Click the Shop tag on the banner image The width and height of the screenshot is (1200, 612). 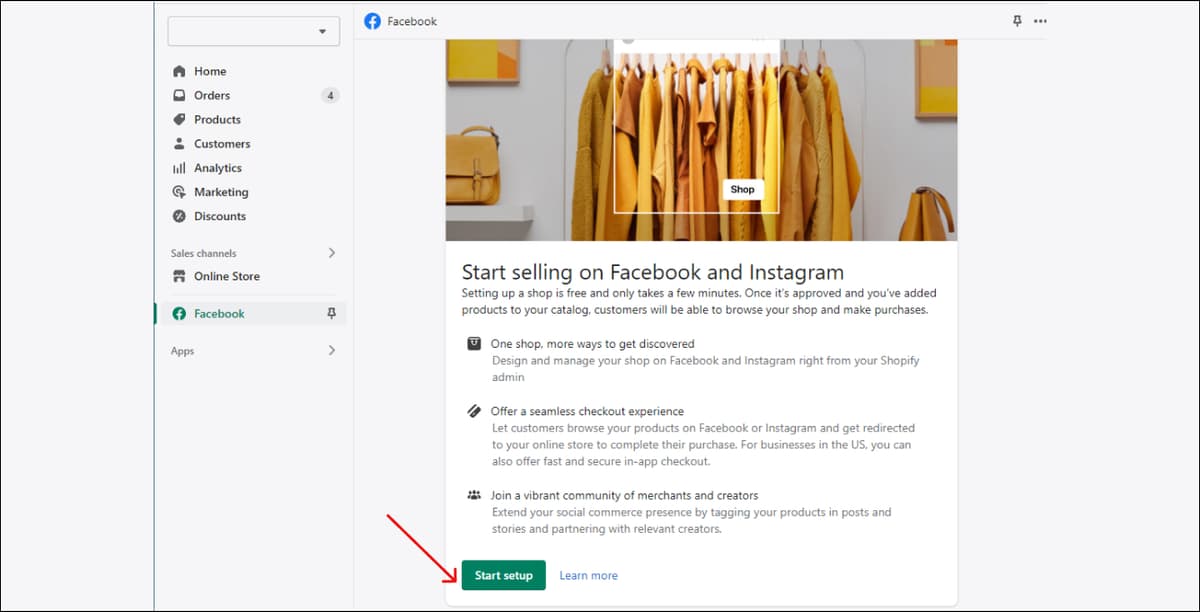[742, 189]
